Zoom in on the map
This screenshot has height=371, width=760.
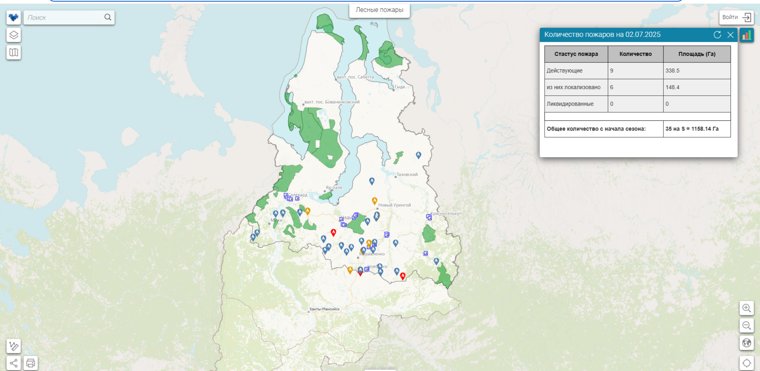coord(747,308)
